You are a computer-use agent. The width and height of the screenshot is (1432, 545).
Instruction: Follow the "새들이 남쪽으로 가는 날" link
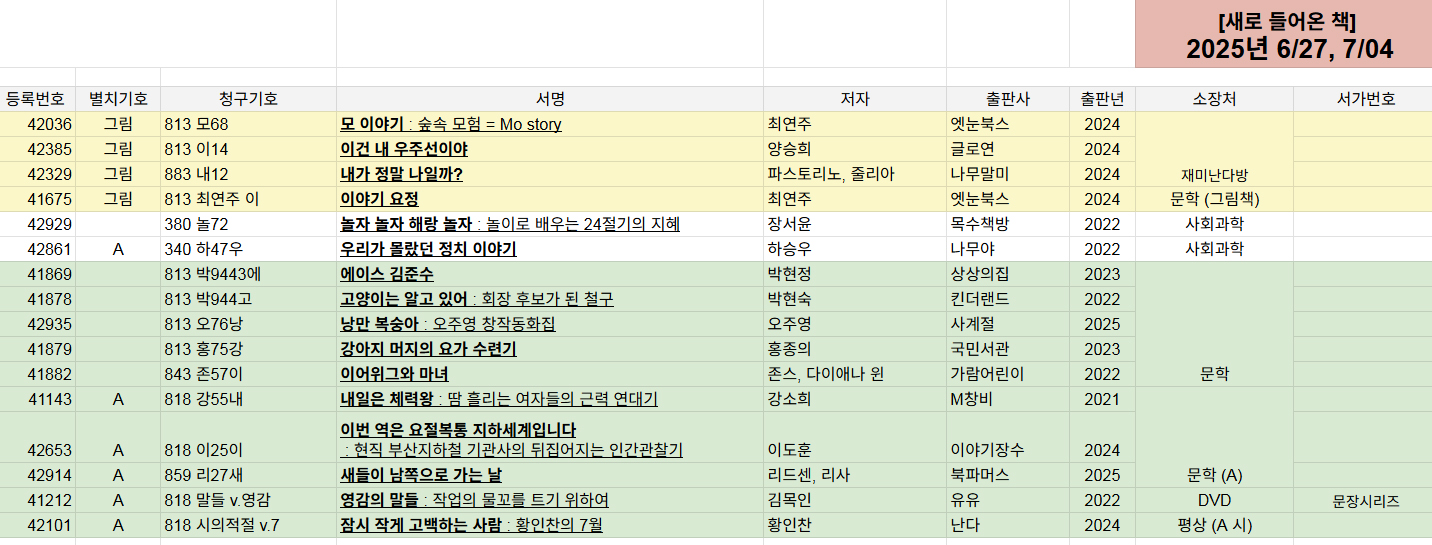421,475
